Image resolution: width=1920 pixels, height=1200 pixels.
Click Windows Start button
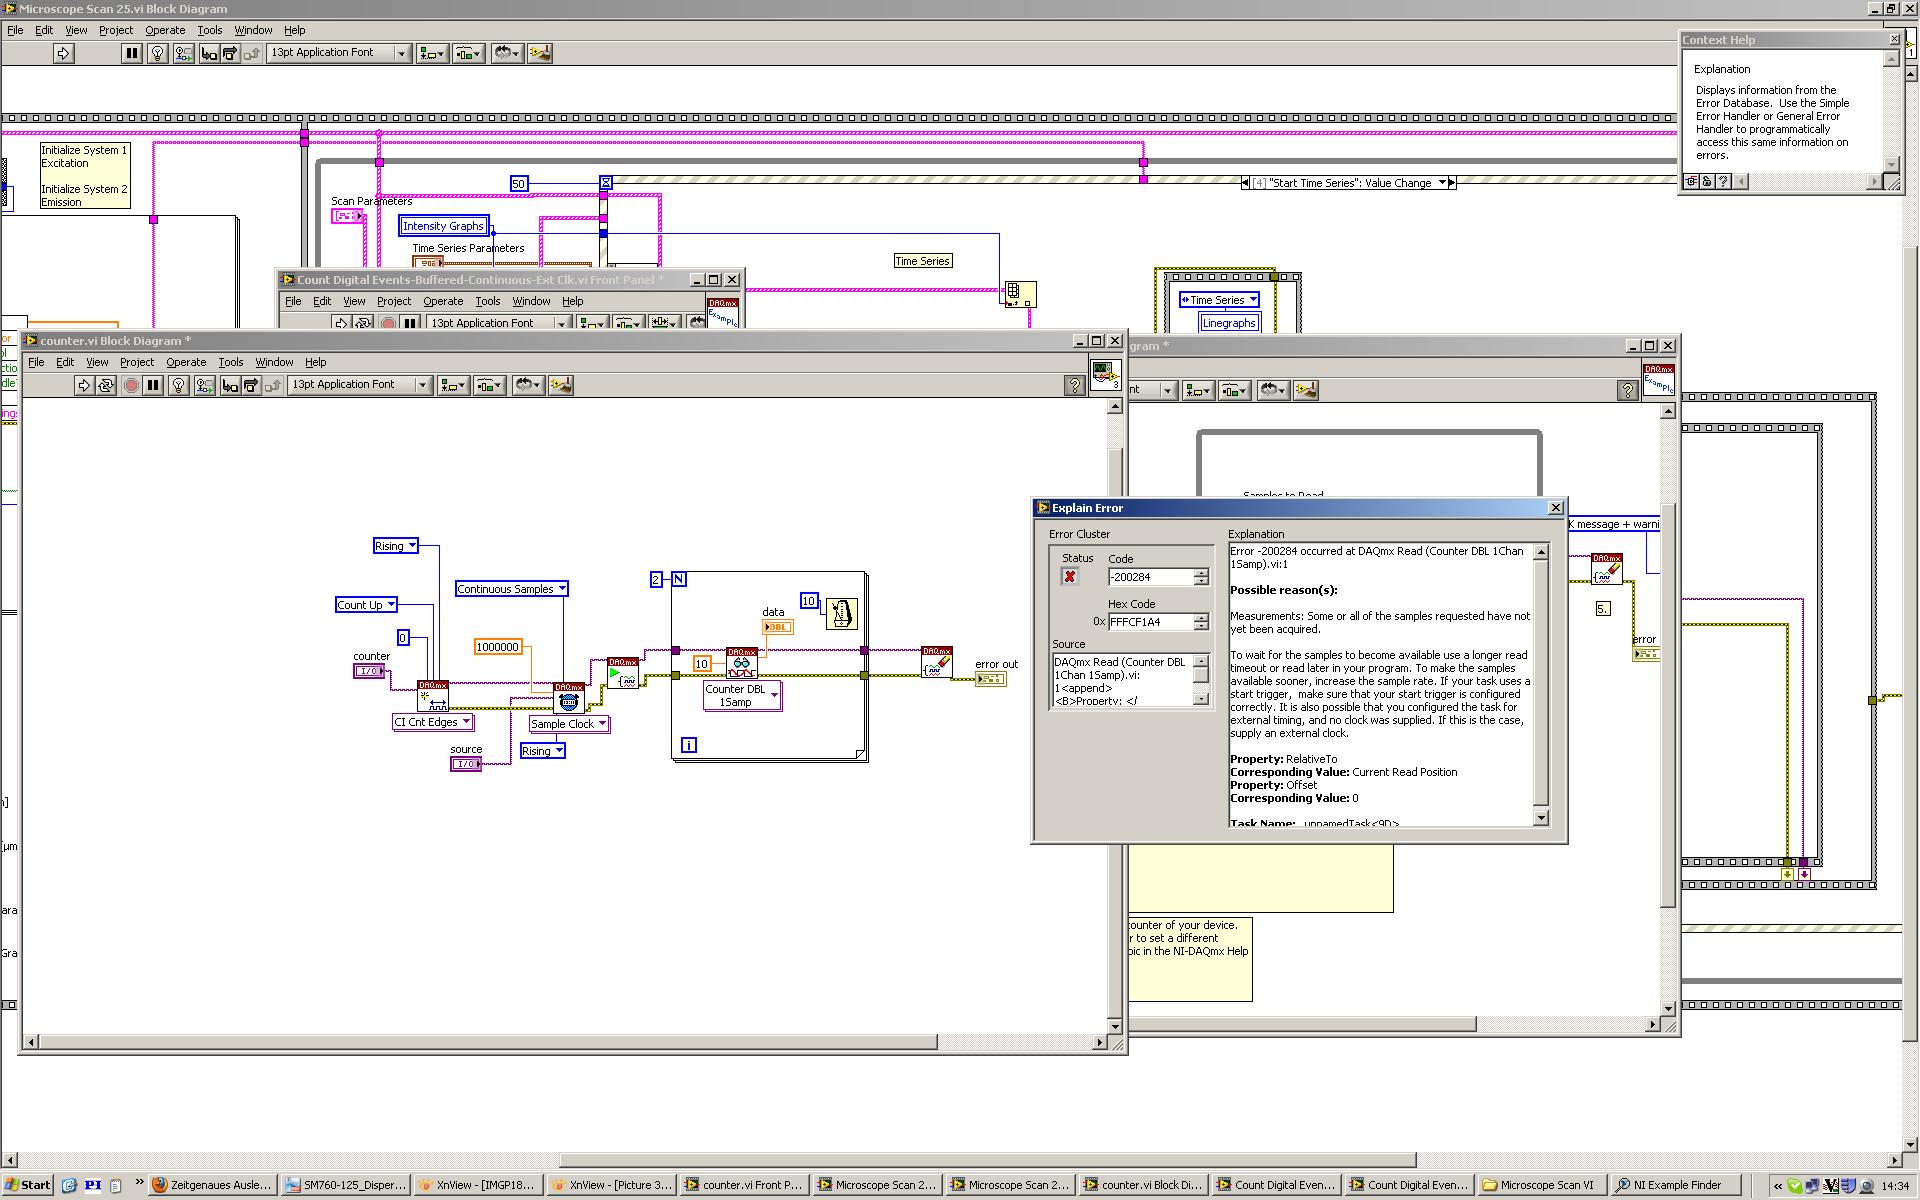coord(27,1185)
